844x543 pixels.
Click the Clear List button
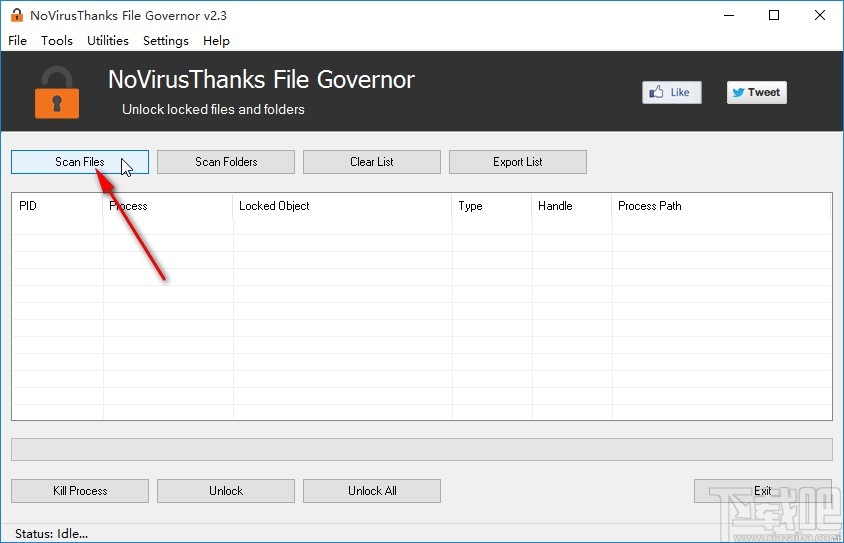[372, 162]
